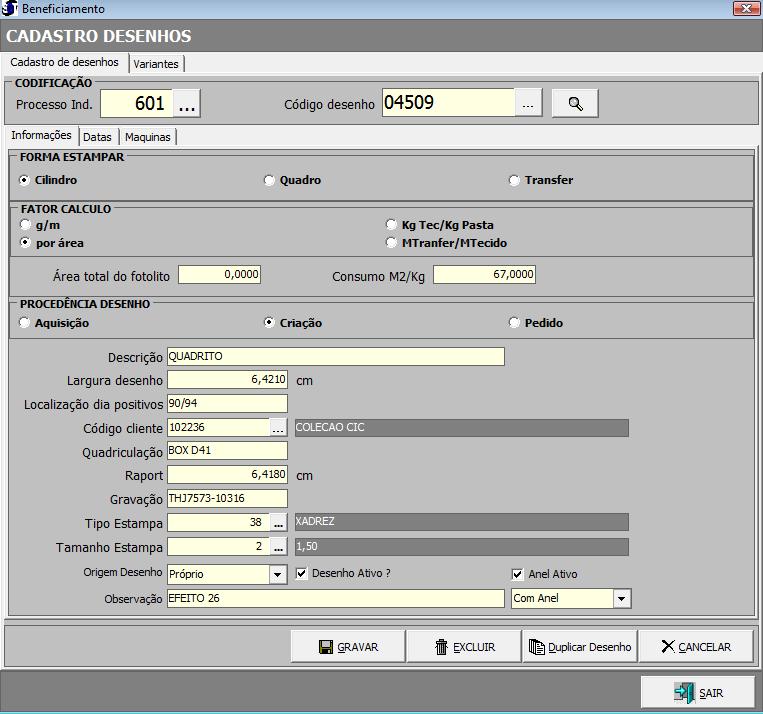The height and width of the screenshot is (714, 763).
Task: Open lookup next to Processo Ind. field
Action: pyautogui.click(x=188, y=103)
